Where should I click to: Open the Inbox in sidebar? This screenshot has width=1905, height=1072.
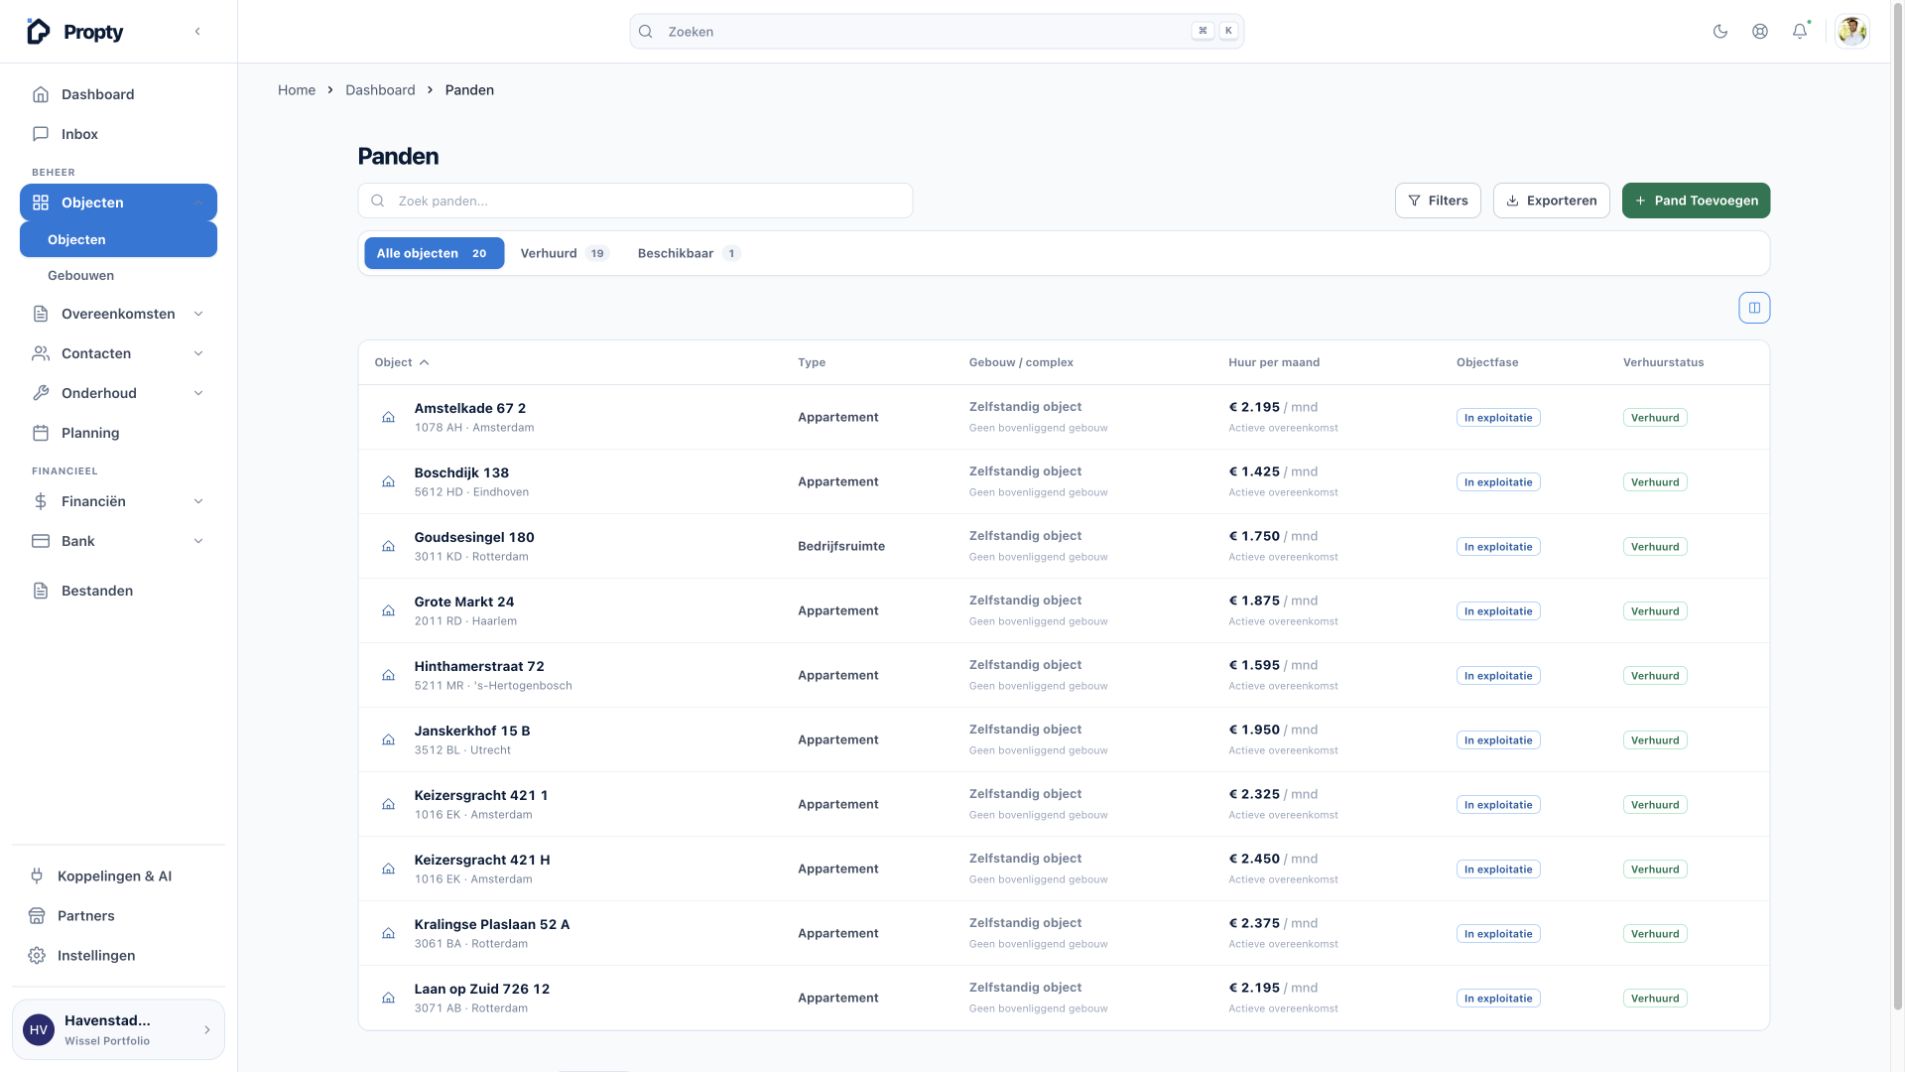pos(118,134)
